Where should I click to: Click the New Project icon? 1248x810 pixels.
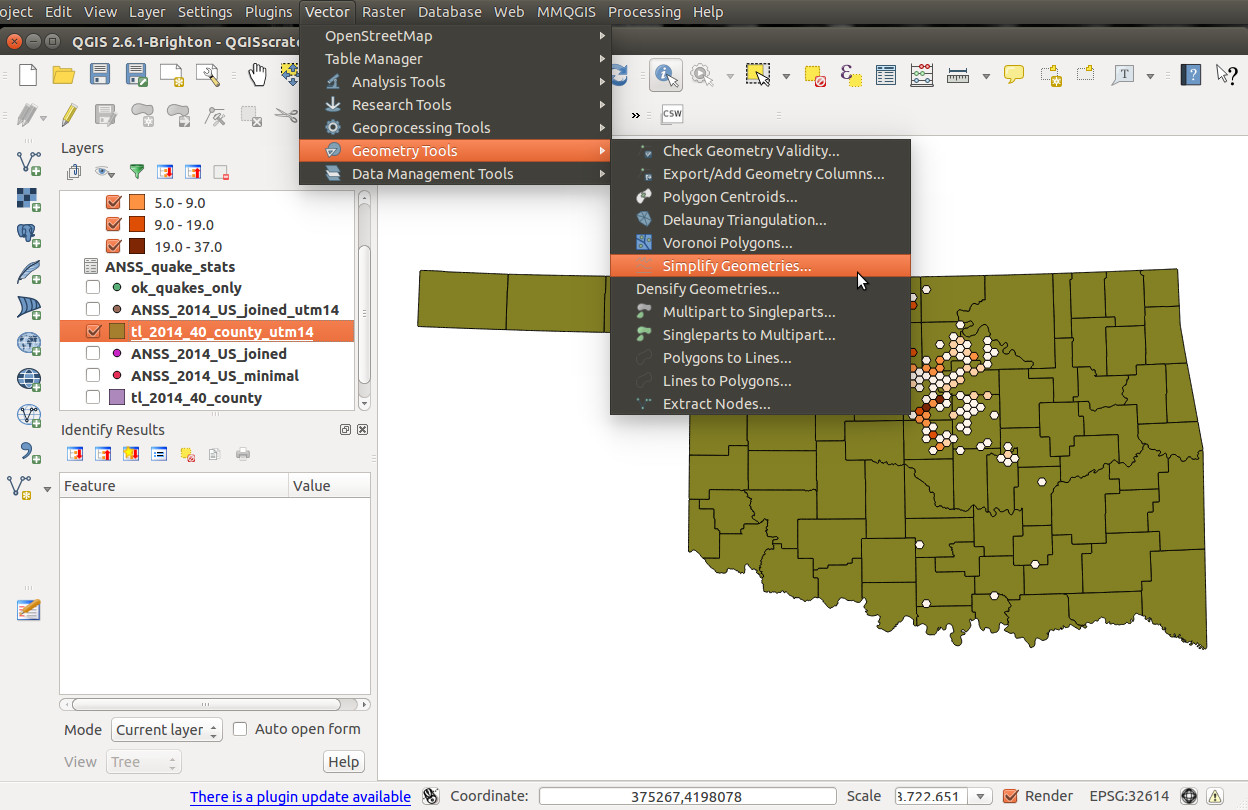point(28,74)
